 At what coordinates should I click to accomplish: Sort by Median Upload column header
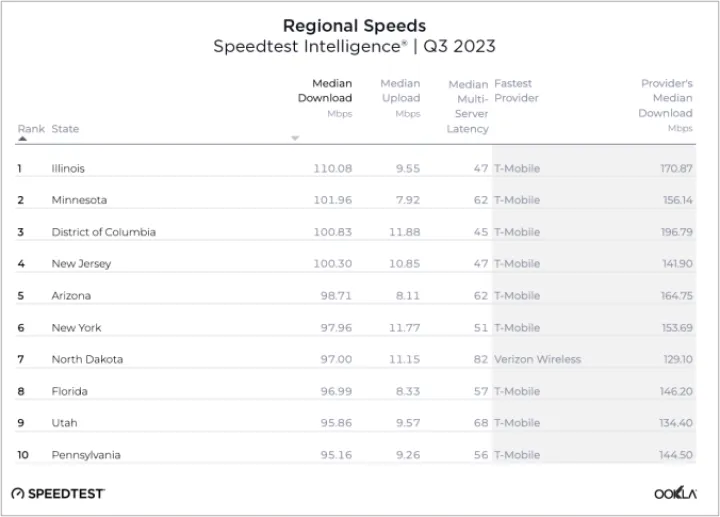pyautogui.click(x=400, y=91)
